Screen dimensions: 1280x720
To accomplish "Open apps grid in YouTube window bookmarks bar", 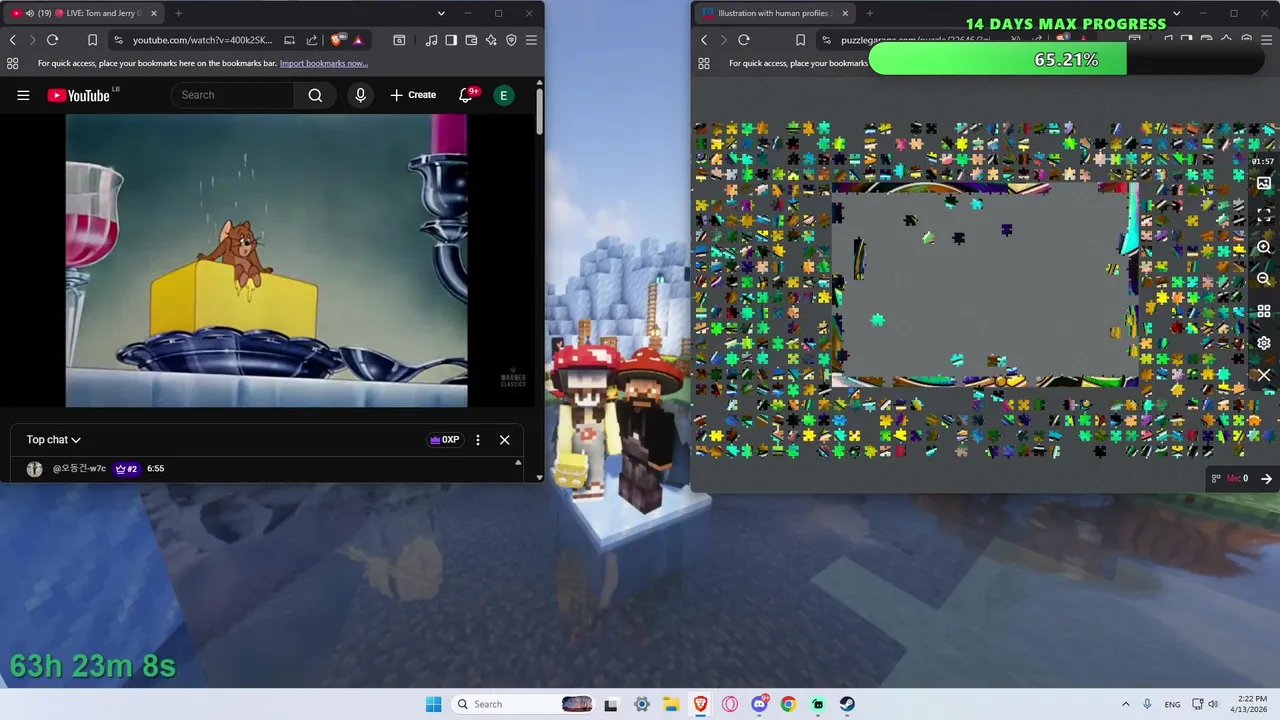I will pos(12,63).
